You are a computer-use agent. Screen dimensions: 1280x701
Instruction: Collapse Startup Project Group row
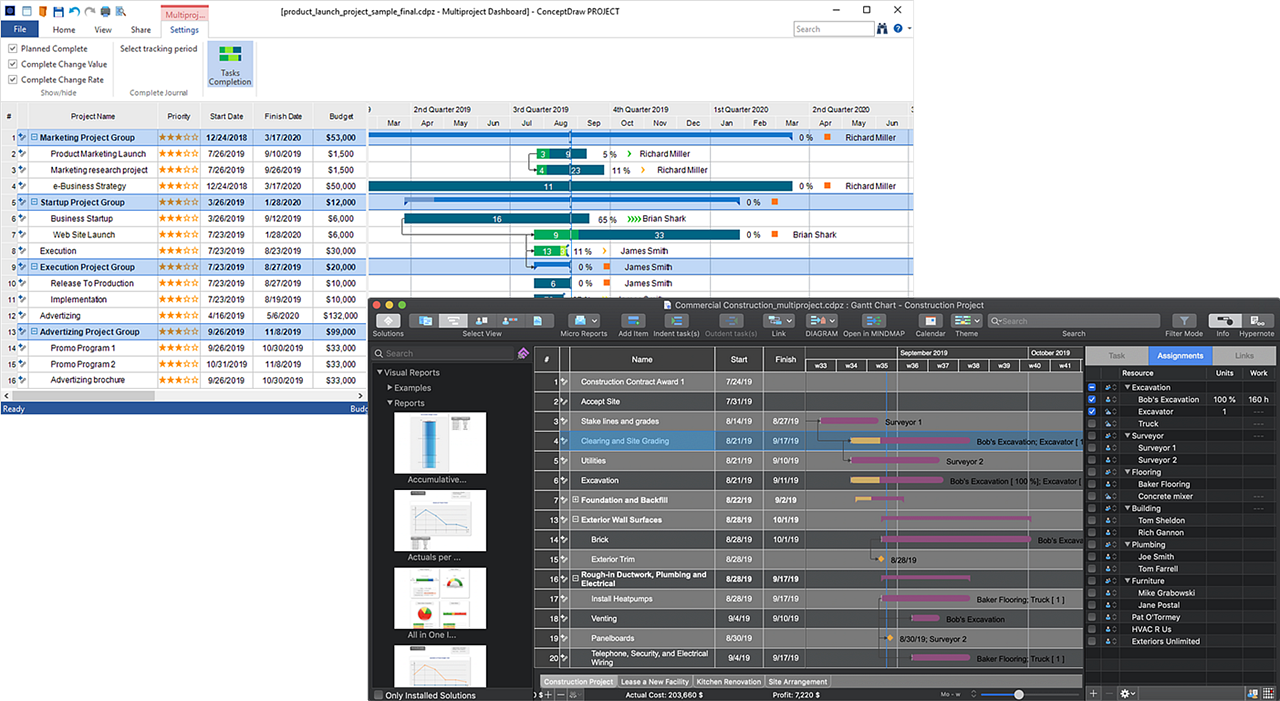pos(34,202)
